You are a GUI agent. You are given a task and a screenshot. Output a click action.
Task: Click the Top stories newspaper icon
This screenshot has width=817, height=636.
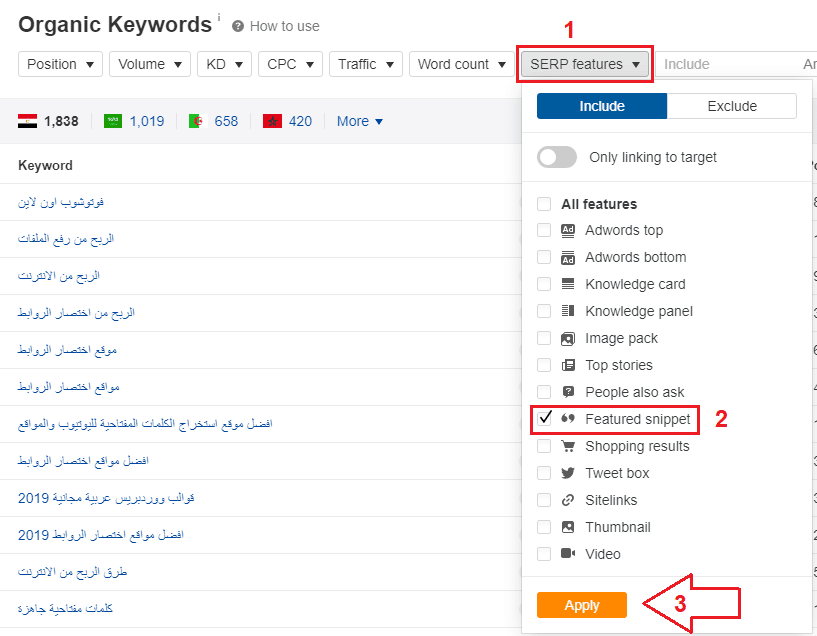(568, 365)
